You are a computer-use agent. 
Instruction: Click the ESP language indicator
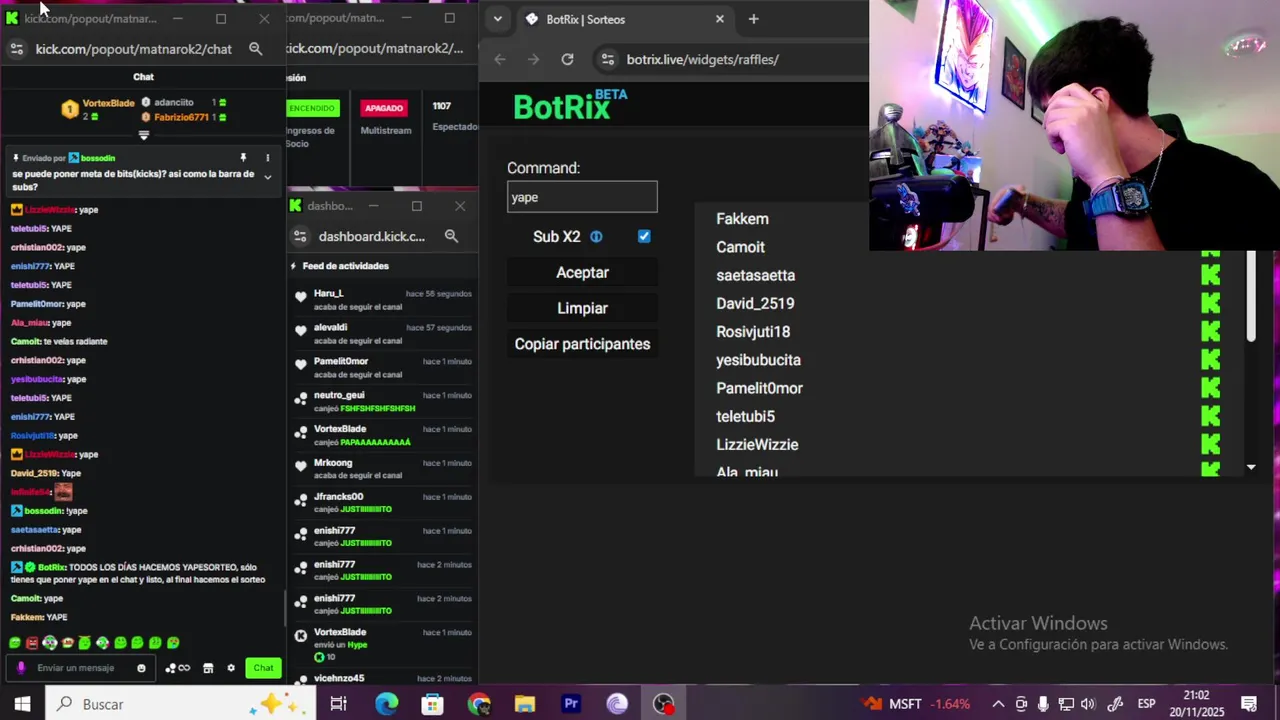[1146, 704]
